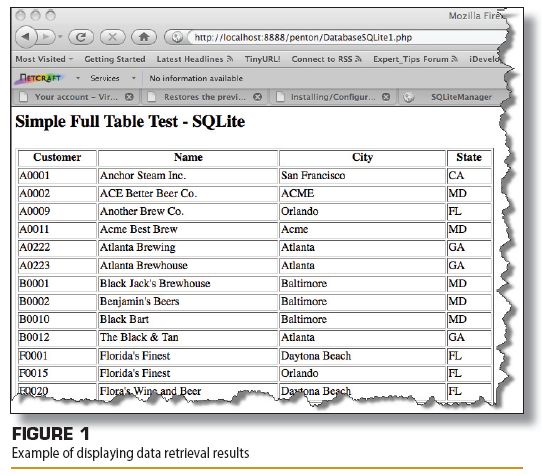The image size is (542, 475).
Task: Click the Name column header
Action: point(188,157)
